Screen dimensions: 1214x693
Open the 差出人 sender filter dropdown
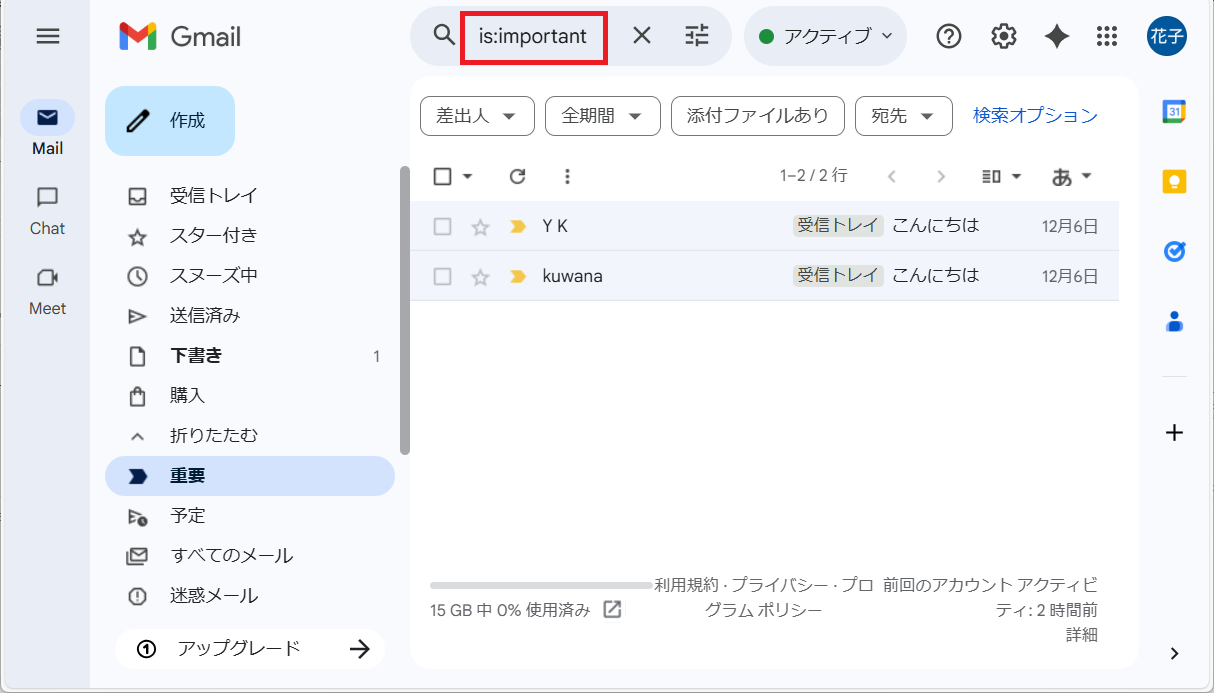click(x=477, y=116)
